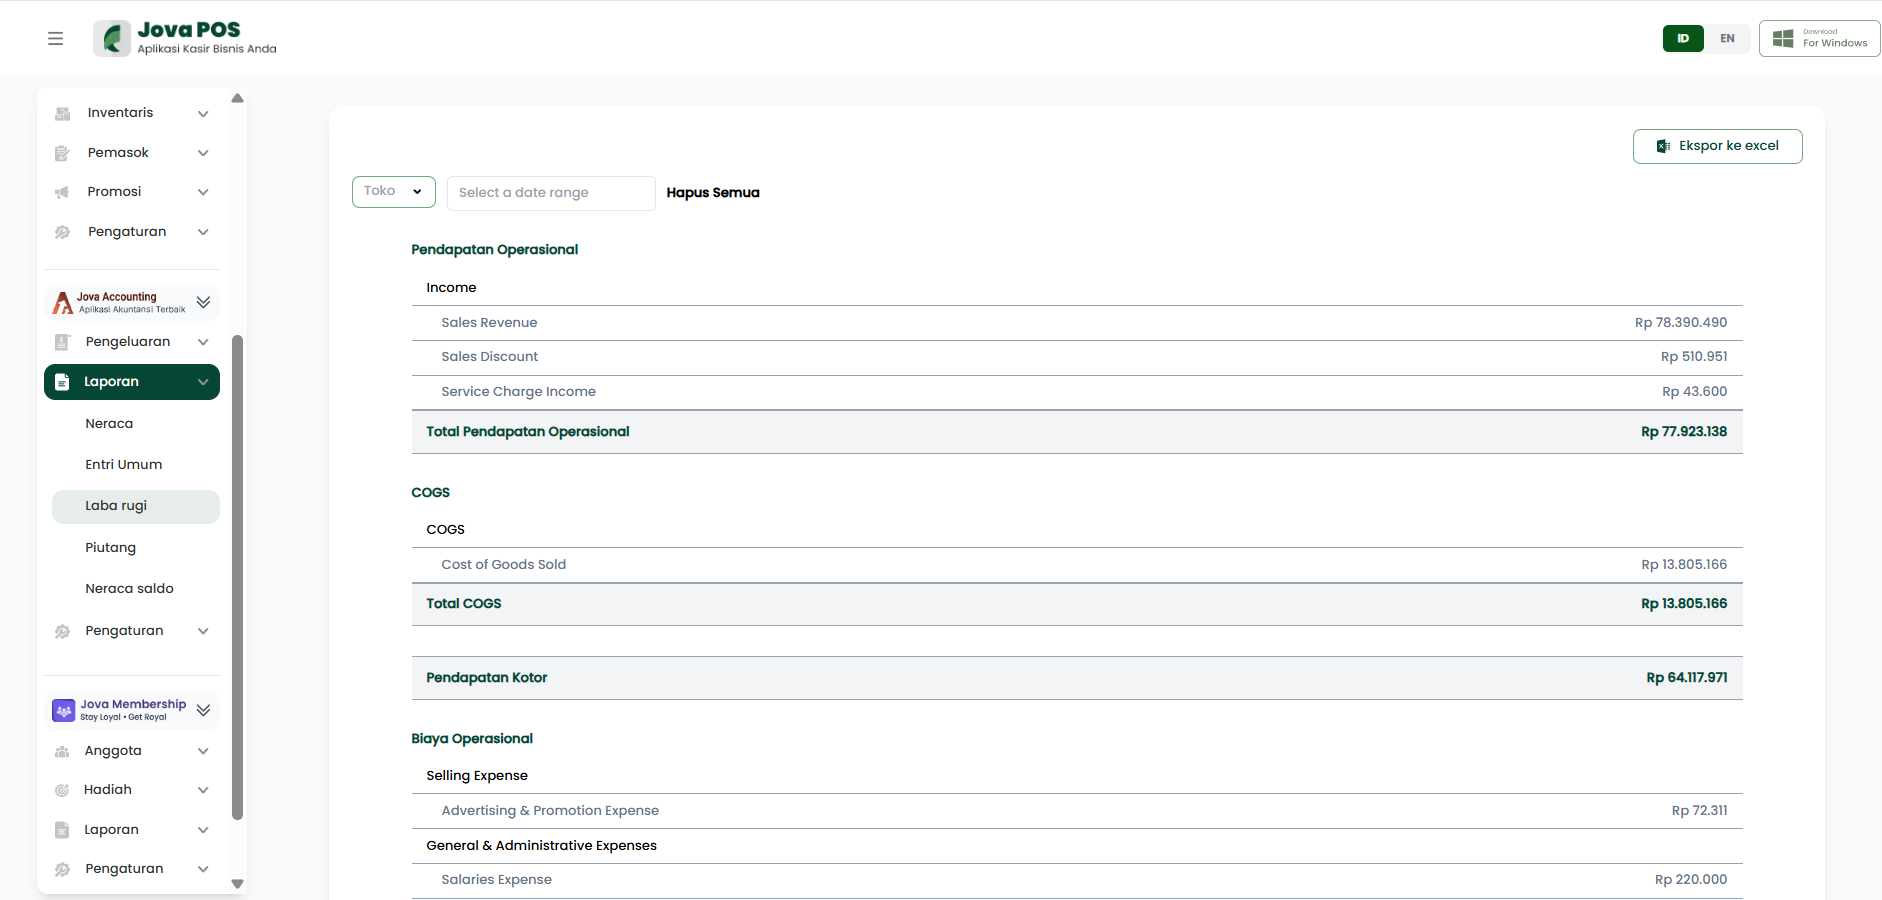Image resolution: width=1882 pixels, height=900 pixels.
Task: Click the sidebar scroll up arrow
Action: point(238,98)
